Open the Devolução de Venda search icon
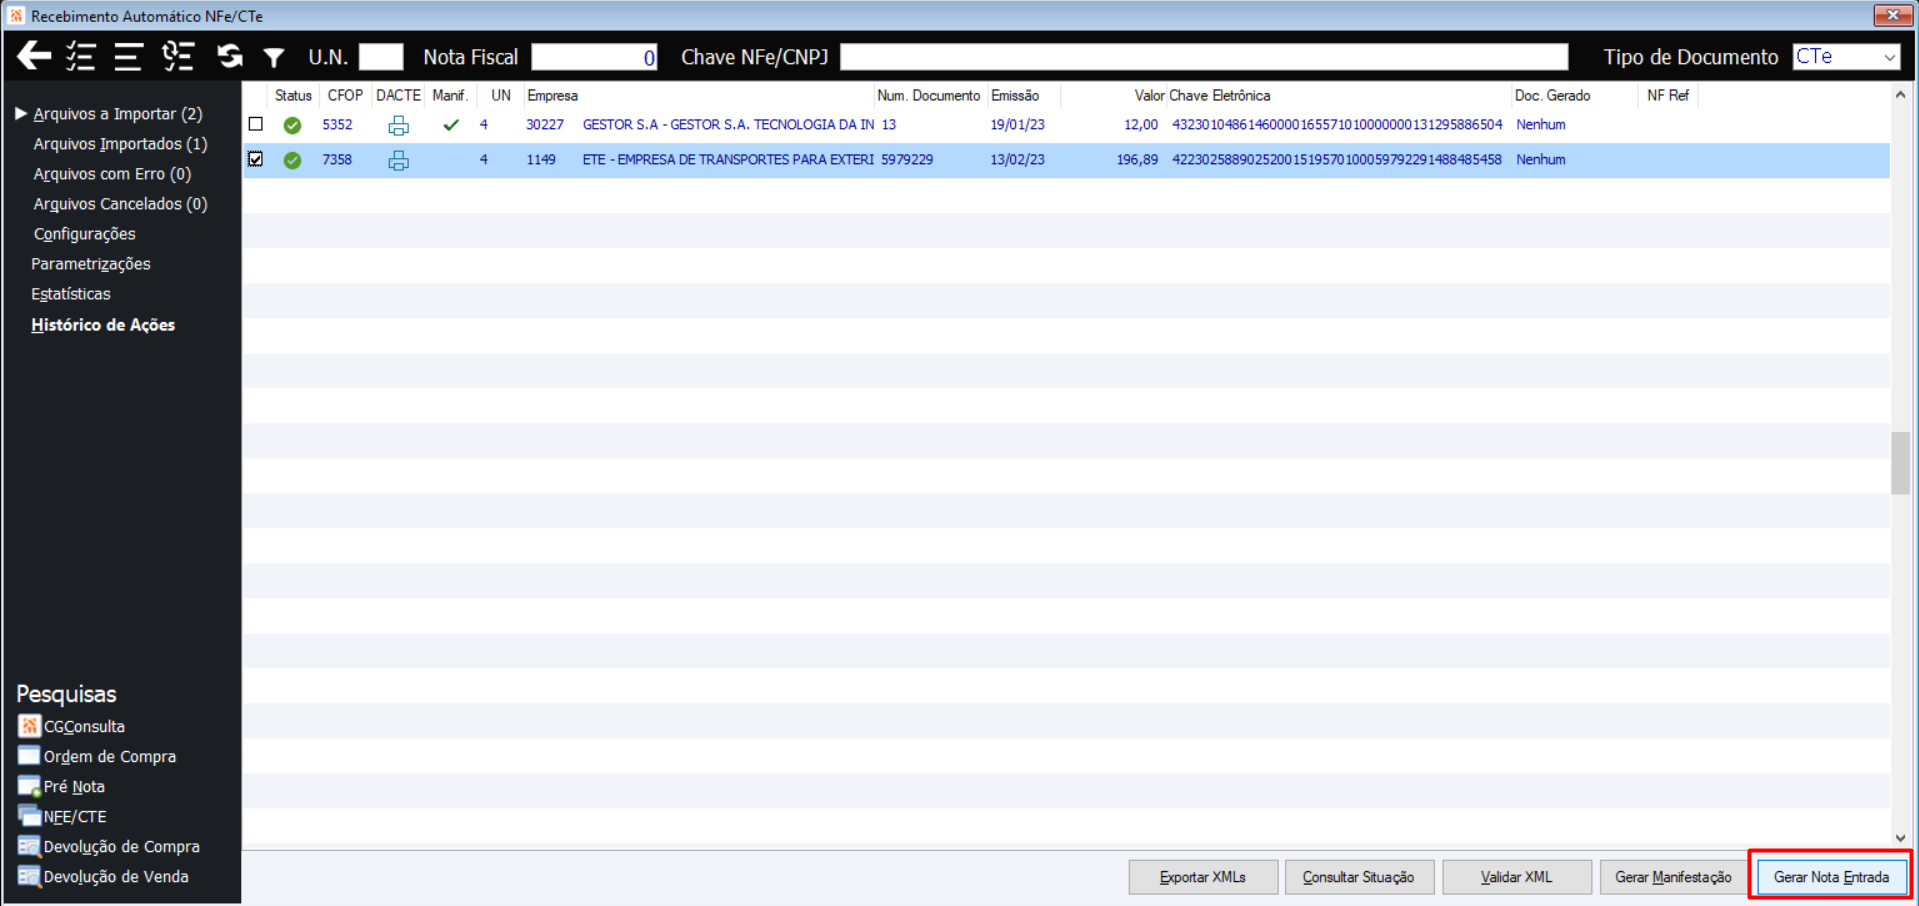Screen dimensions: 1919x906 29,876
